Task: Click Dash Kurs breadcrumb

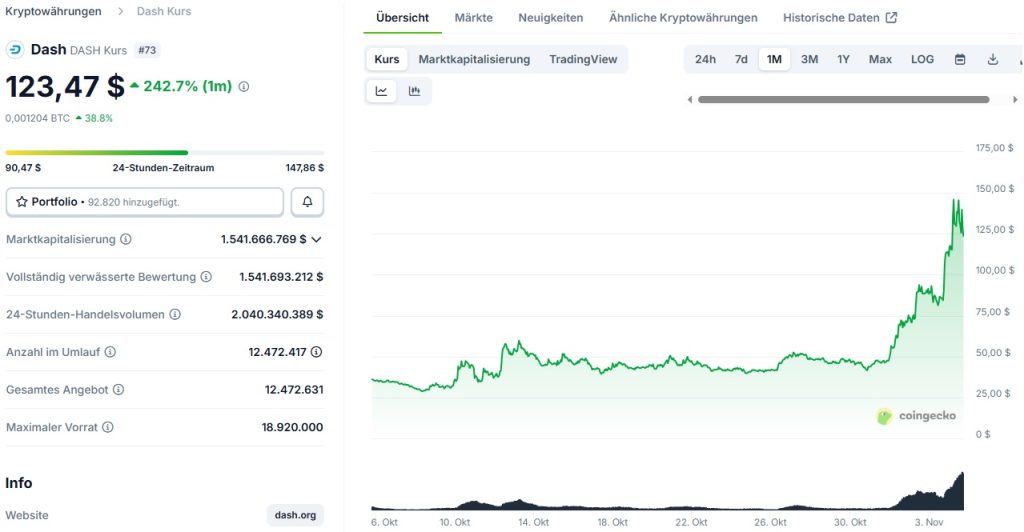Action: [x=164, y=11]
